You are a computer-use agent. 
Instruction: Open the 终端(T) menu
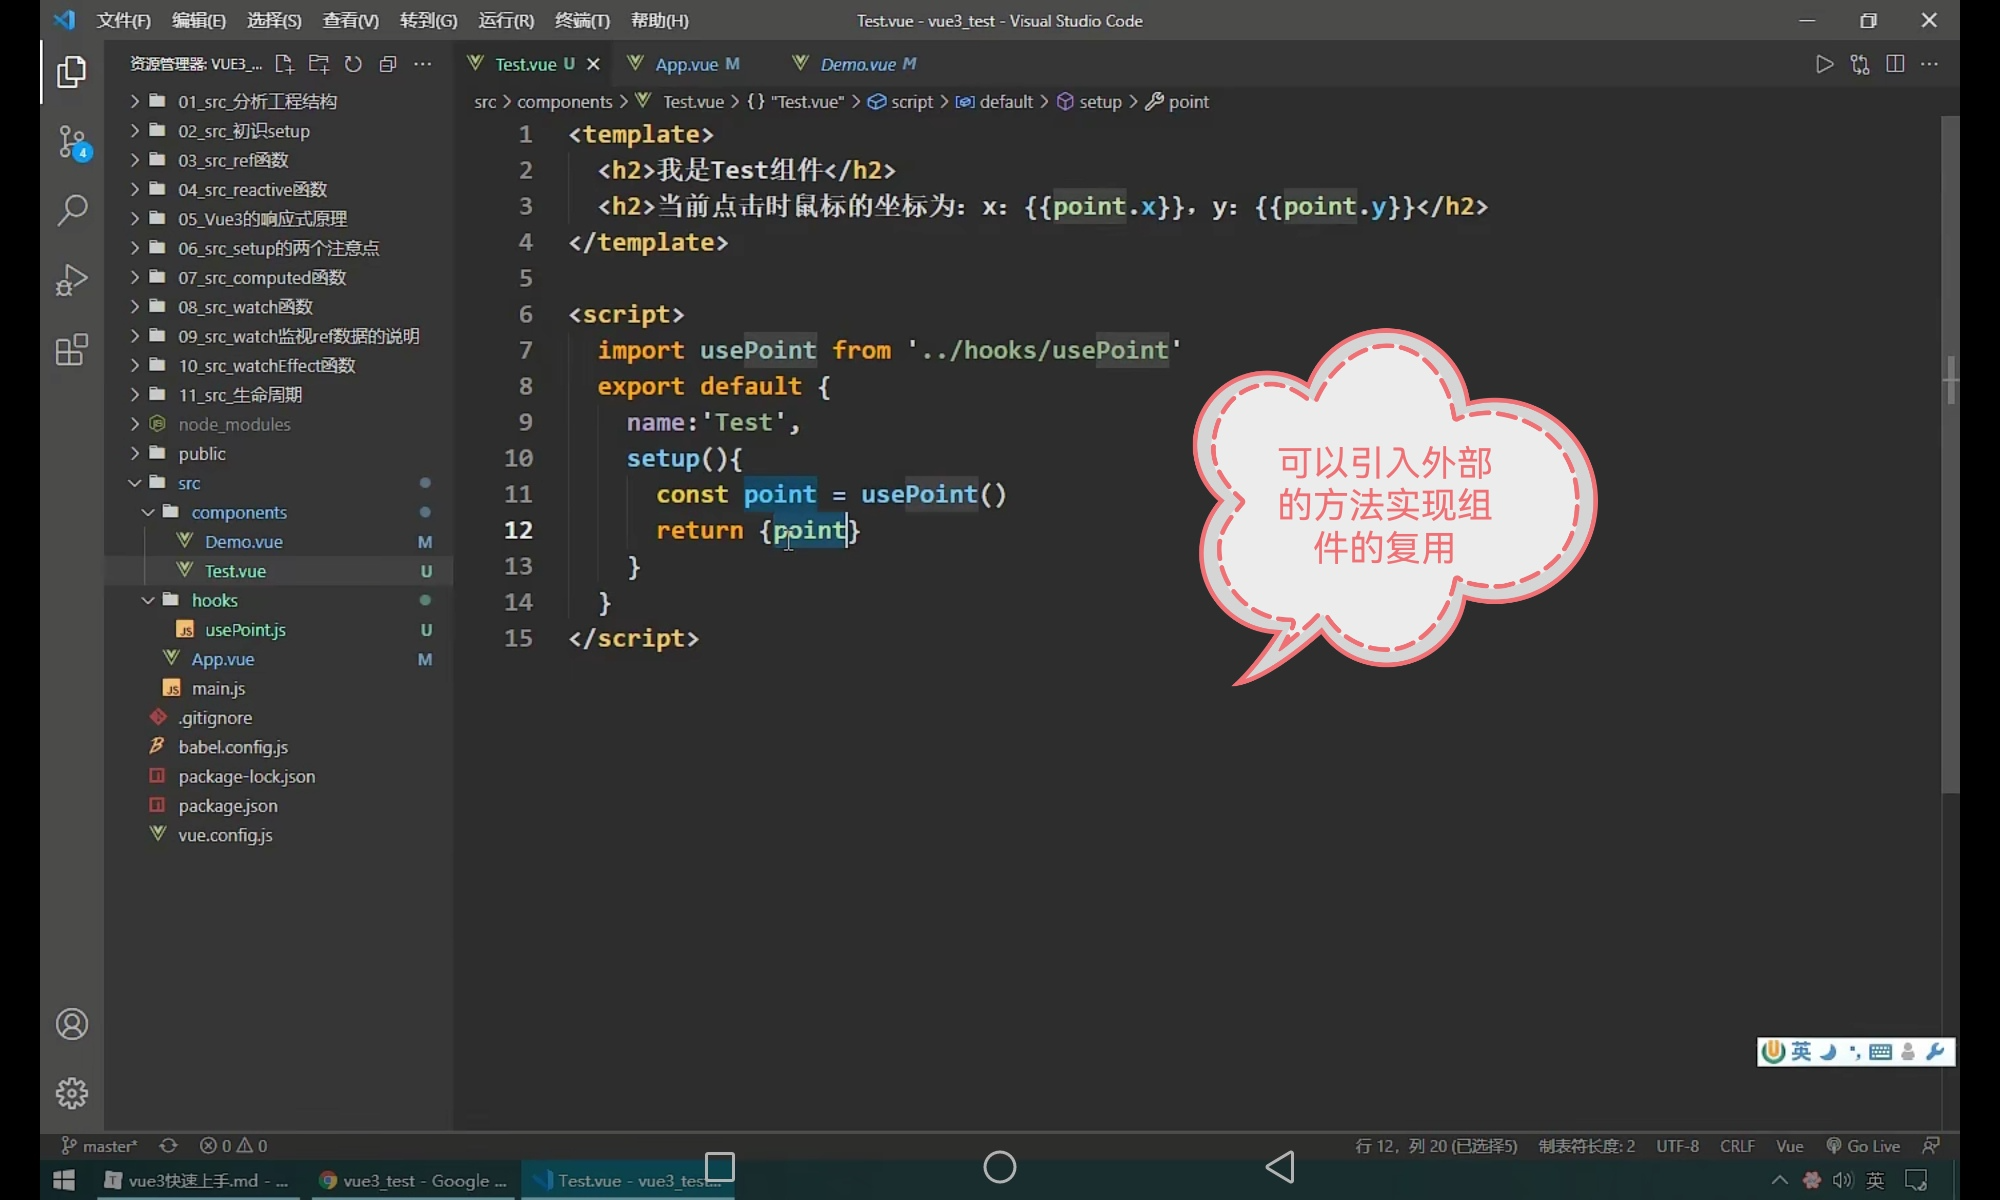point(582,20)
